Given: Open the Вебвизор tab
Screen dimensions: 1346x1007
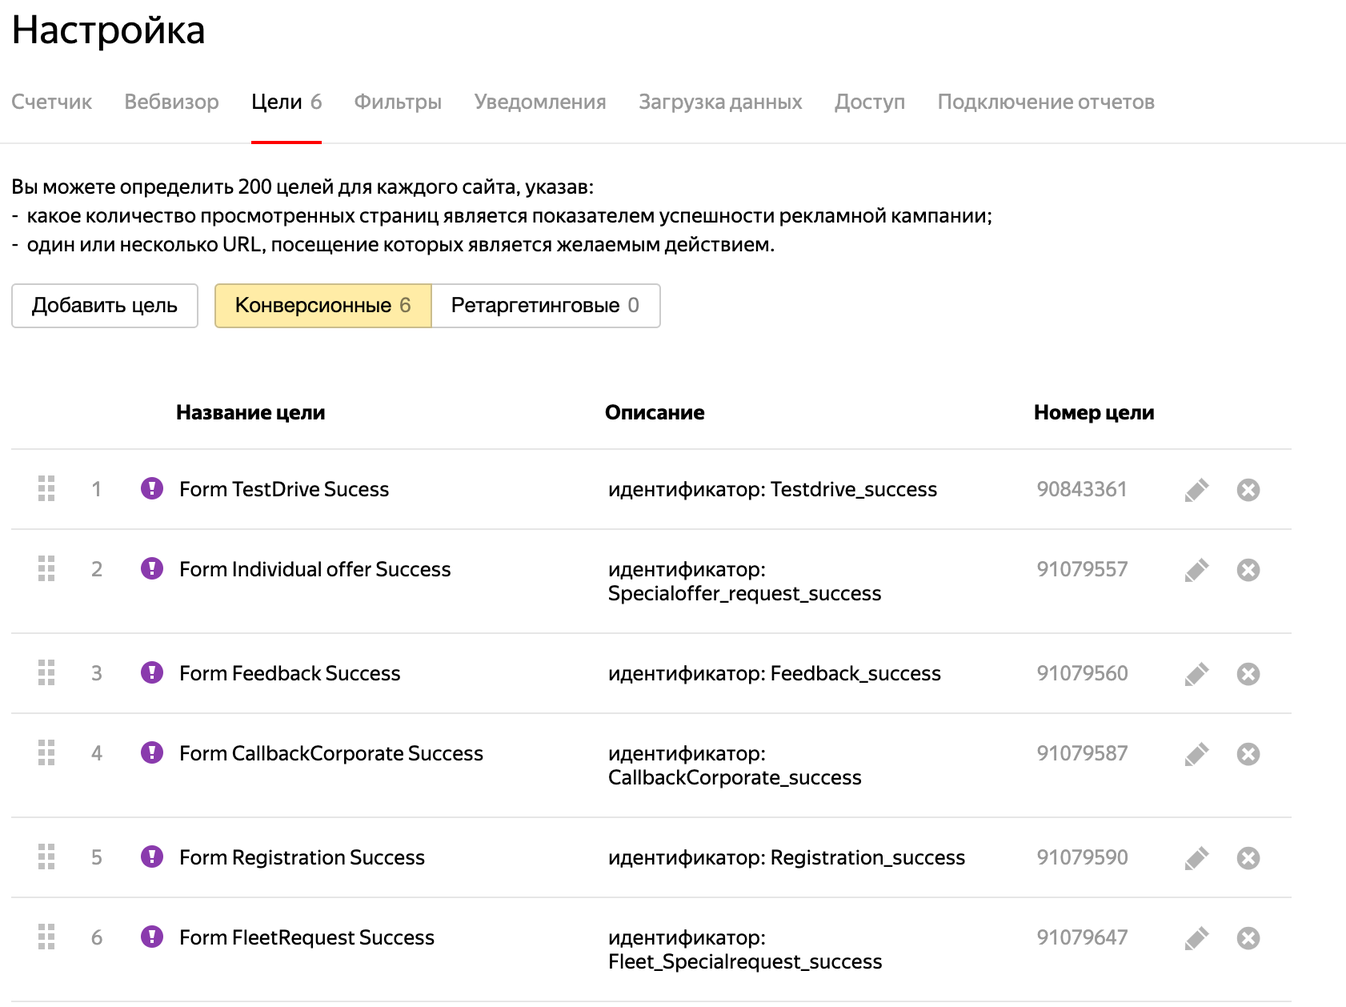Looking at the screenshot, I should (171, 102).
